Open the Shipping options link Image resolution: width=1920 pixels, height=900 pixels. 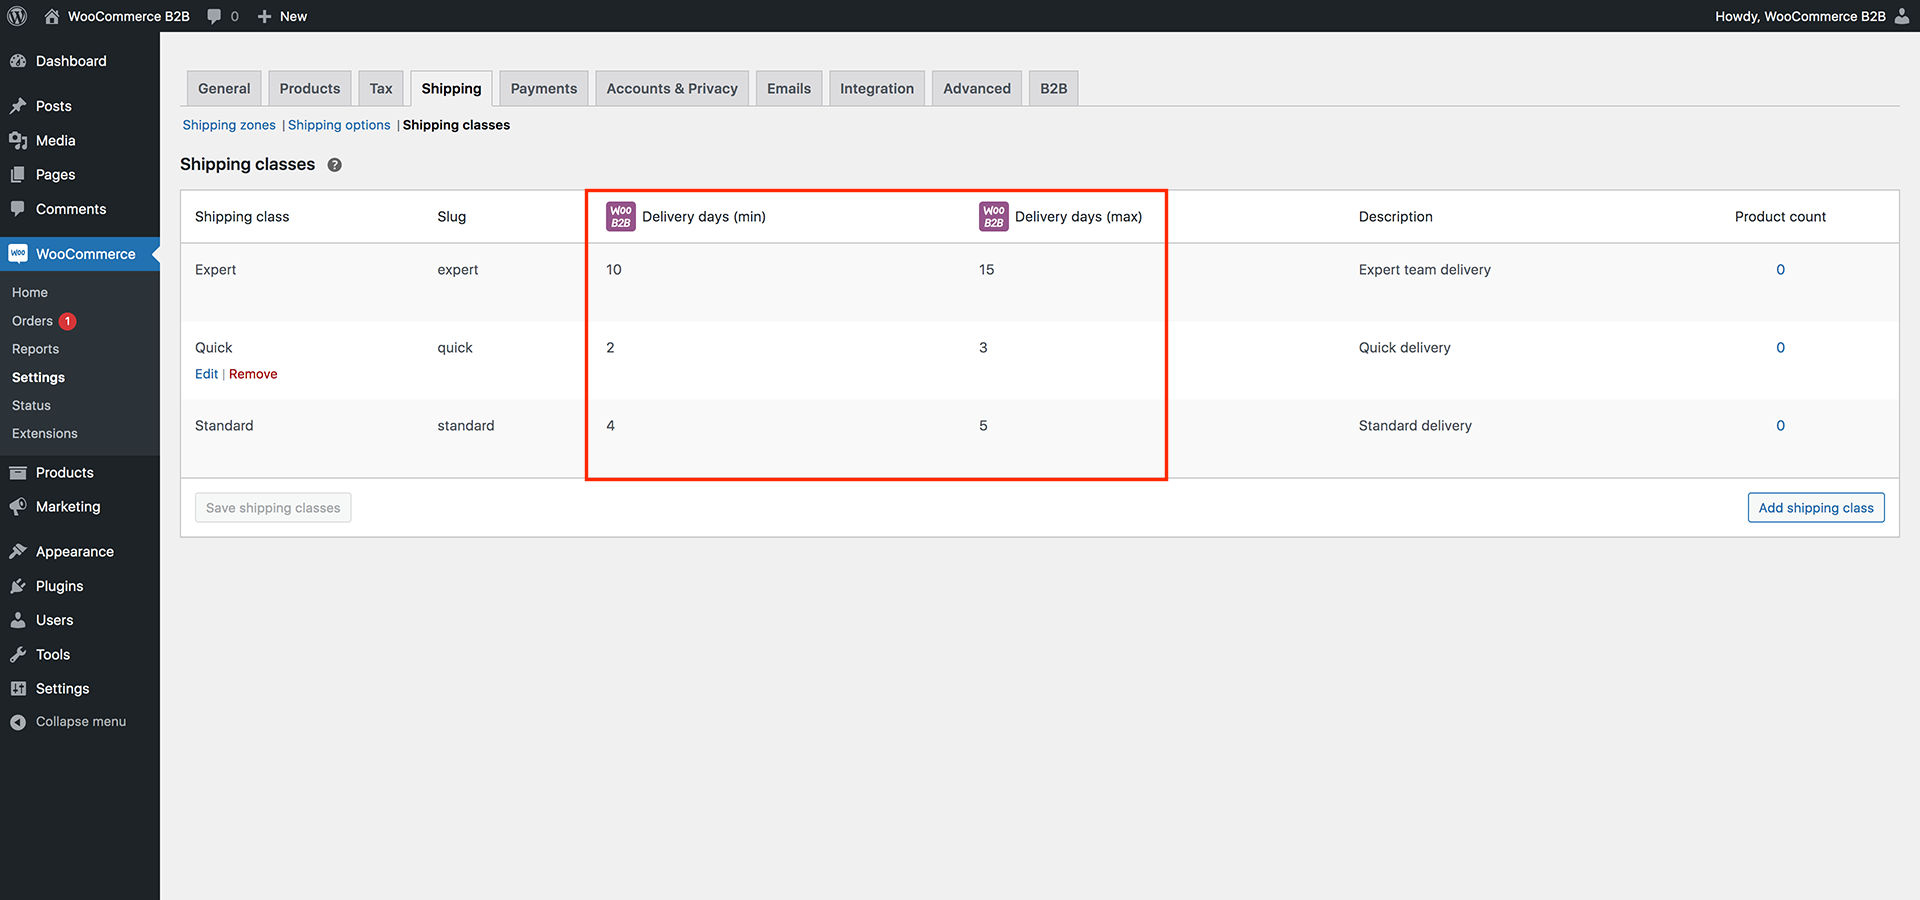pos(339,125)
